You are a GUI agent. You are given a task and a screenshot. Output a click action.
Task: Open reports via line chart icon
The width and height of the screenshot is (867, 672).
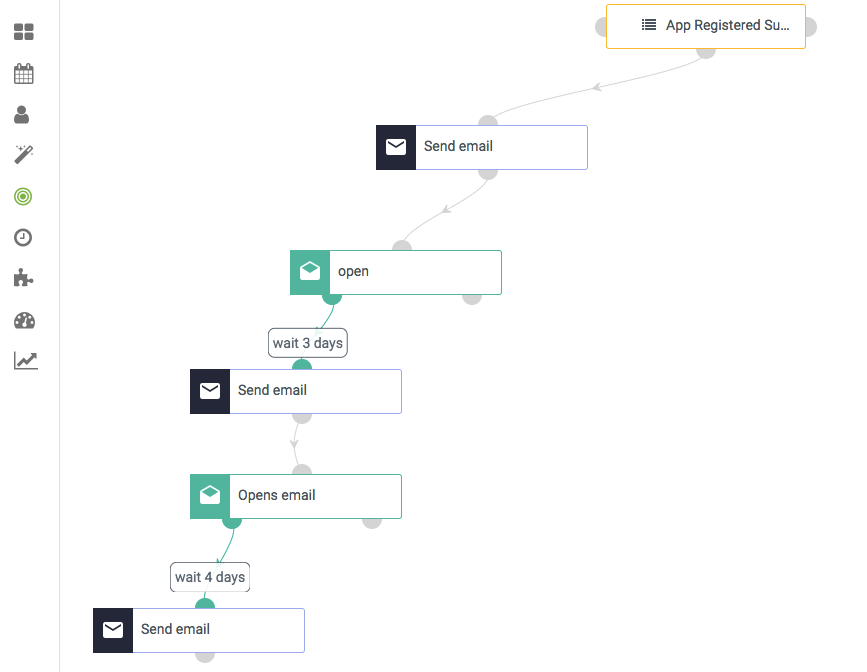(x=25, y=361)
